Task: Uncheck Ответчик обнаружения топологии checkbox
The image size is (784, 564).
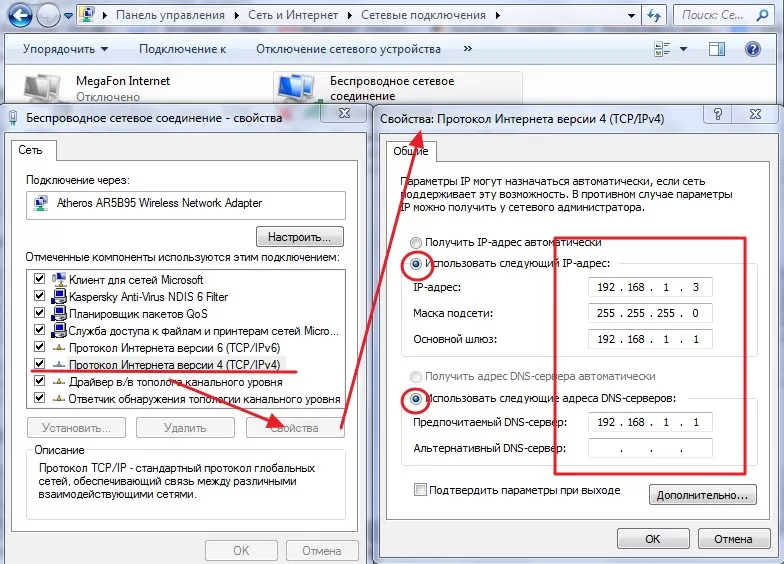Action: (40, 398)
